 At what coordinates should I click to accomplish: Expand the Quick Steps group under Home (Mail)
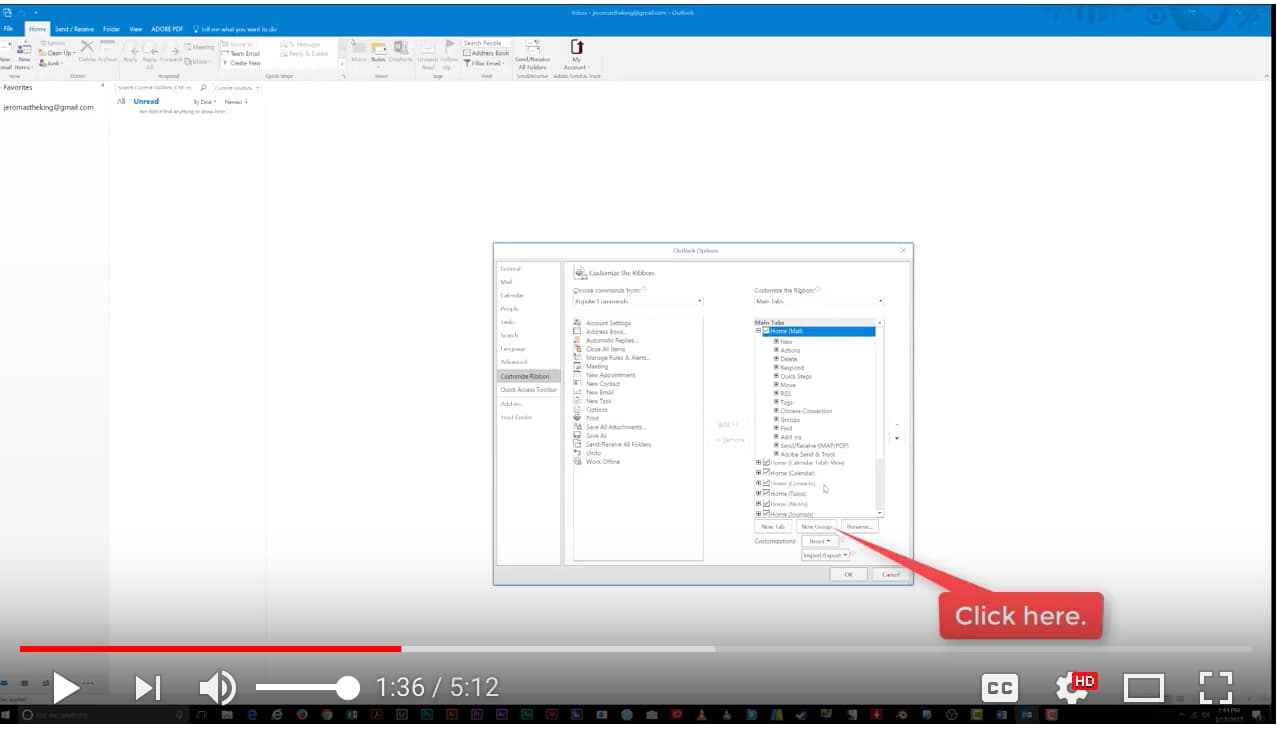tap(777, 376)
